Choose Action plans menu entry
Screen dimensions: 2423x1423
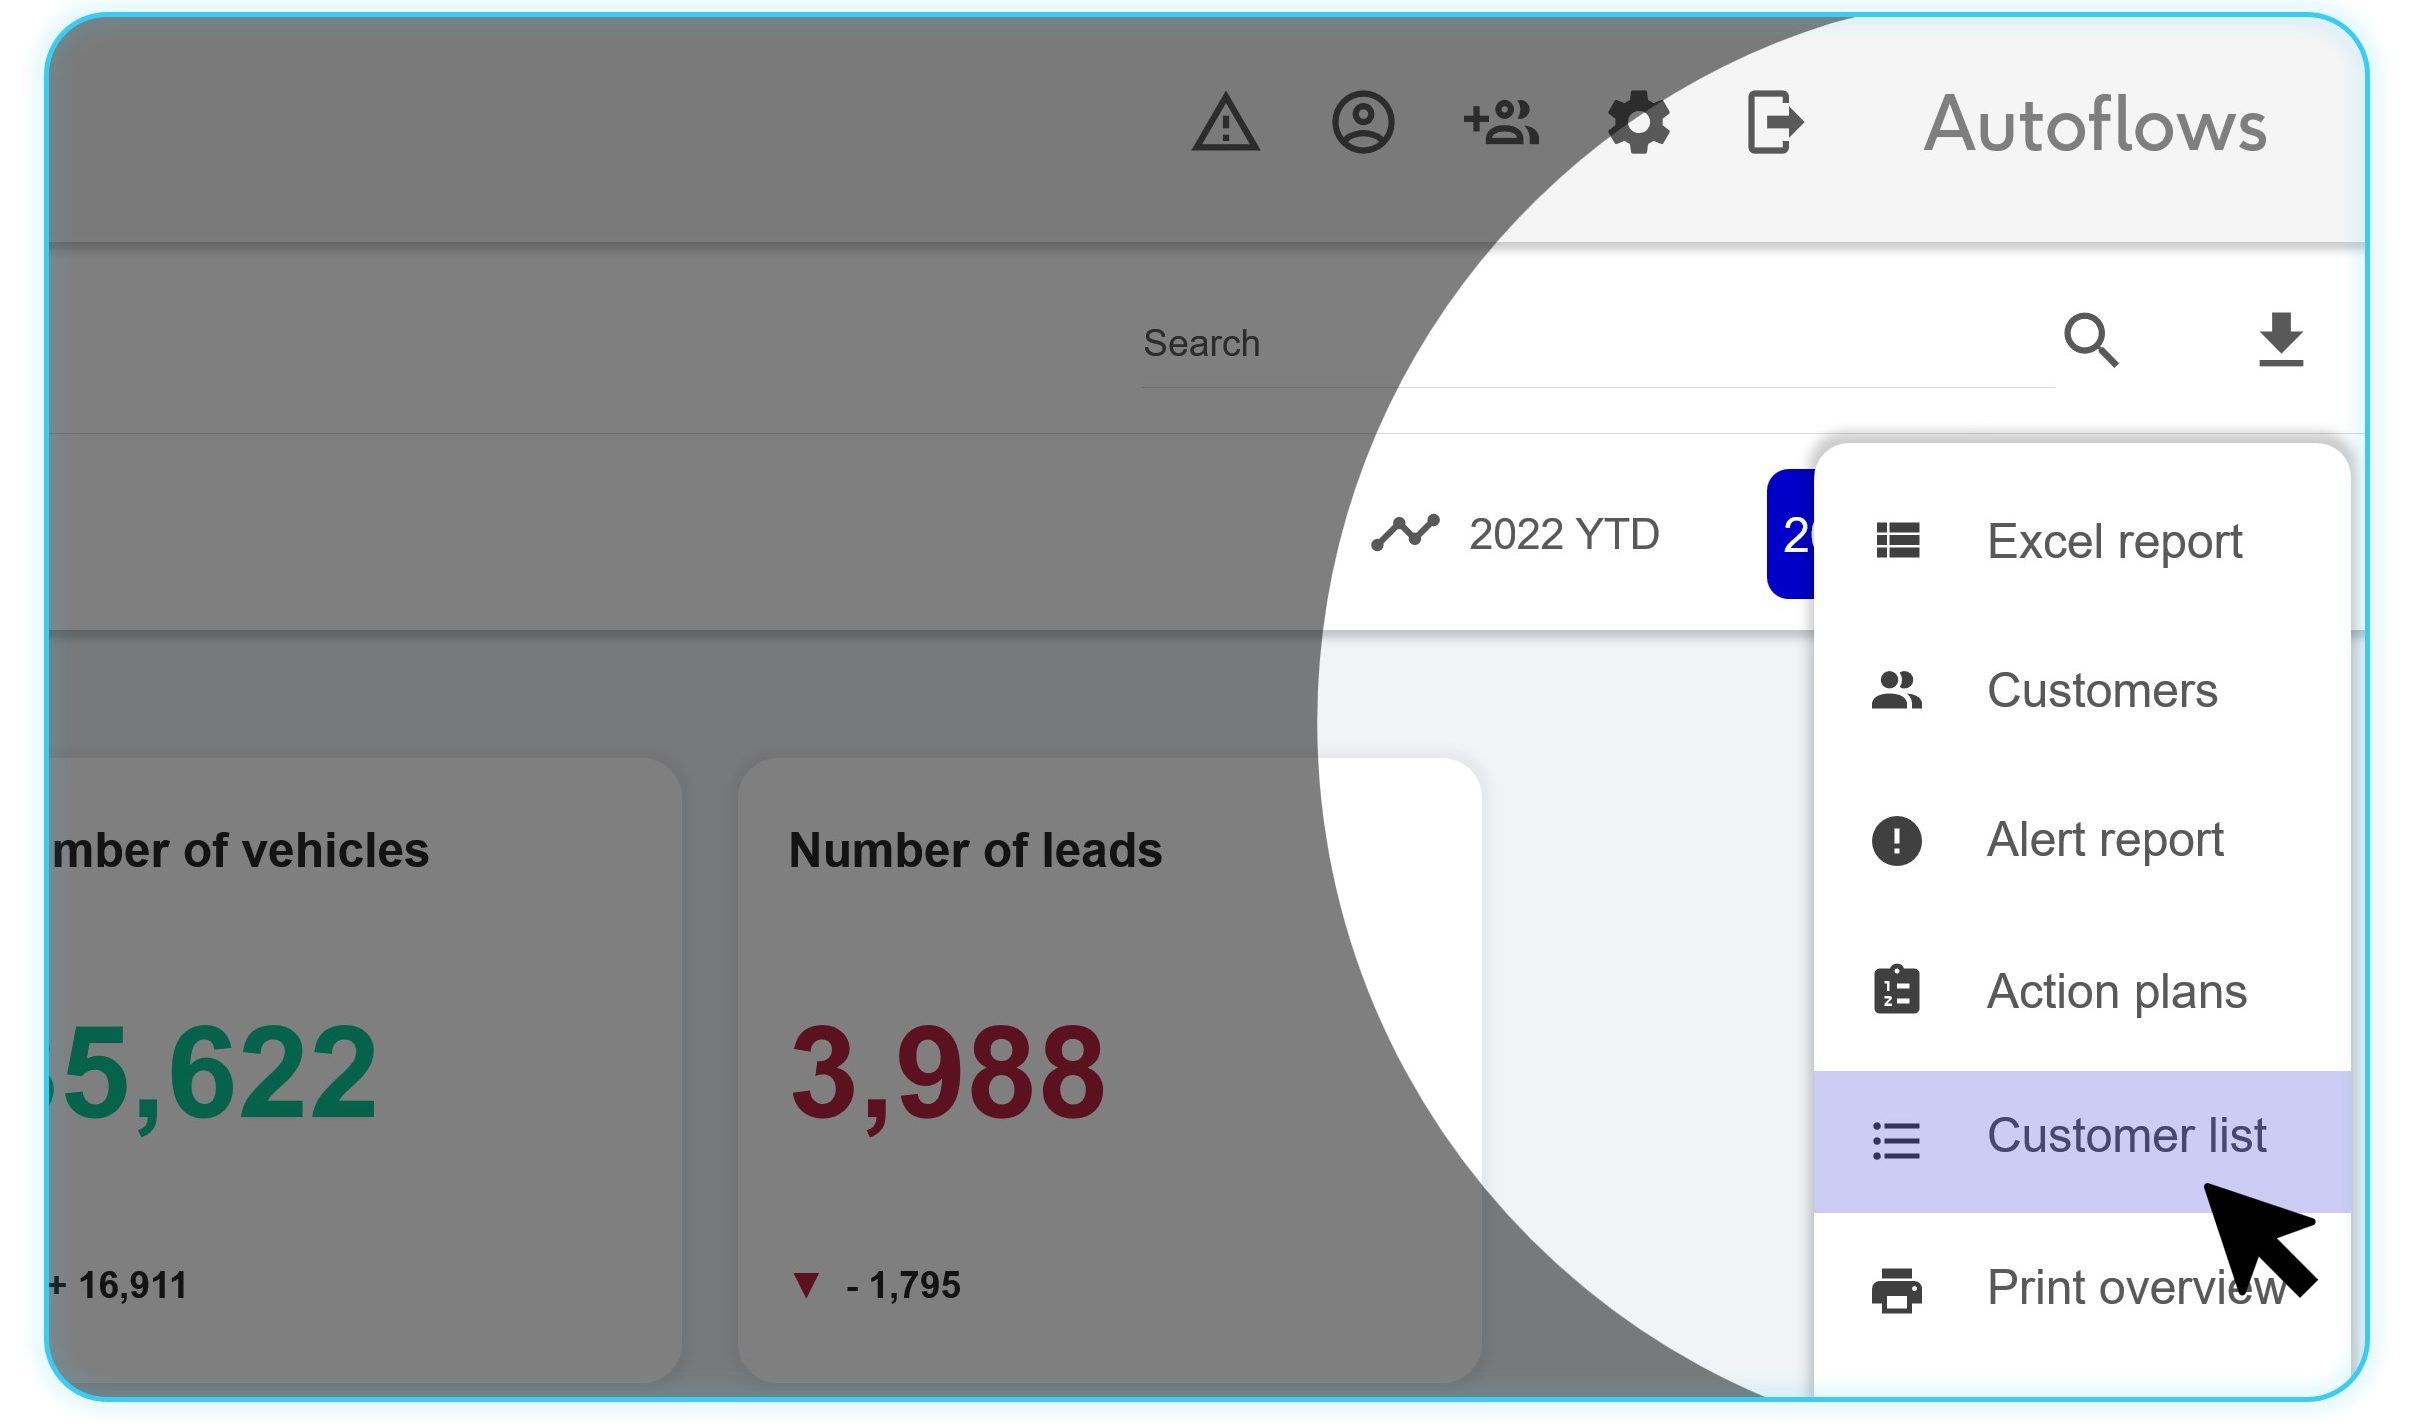point(2082,991)
